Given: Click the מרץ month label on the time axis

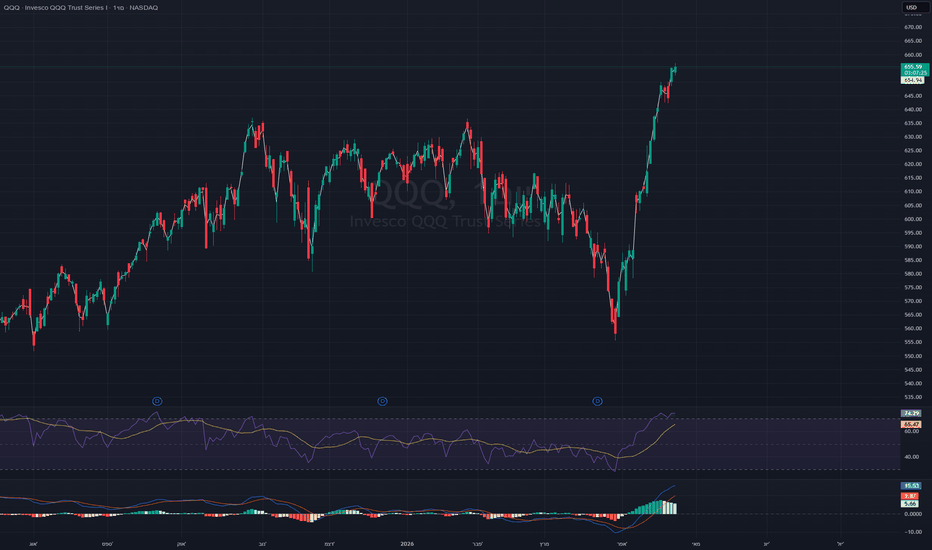Looking at the screenshot, I should click(544, 544).
